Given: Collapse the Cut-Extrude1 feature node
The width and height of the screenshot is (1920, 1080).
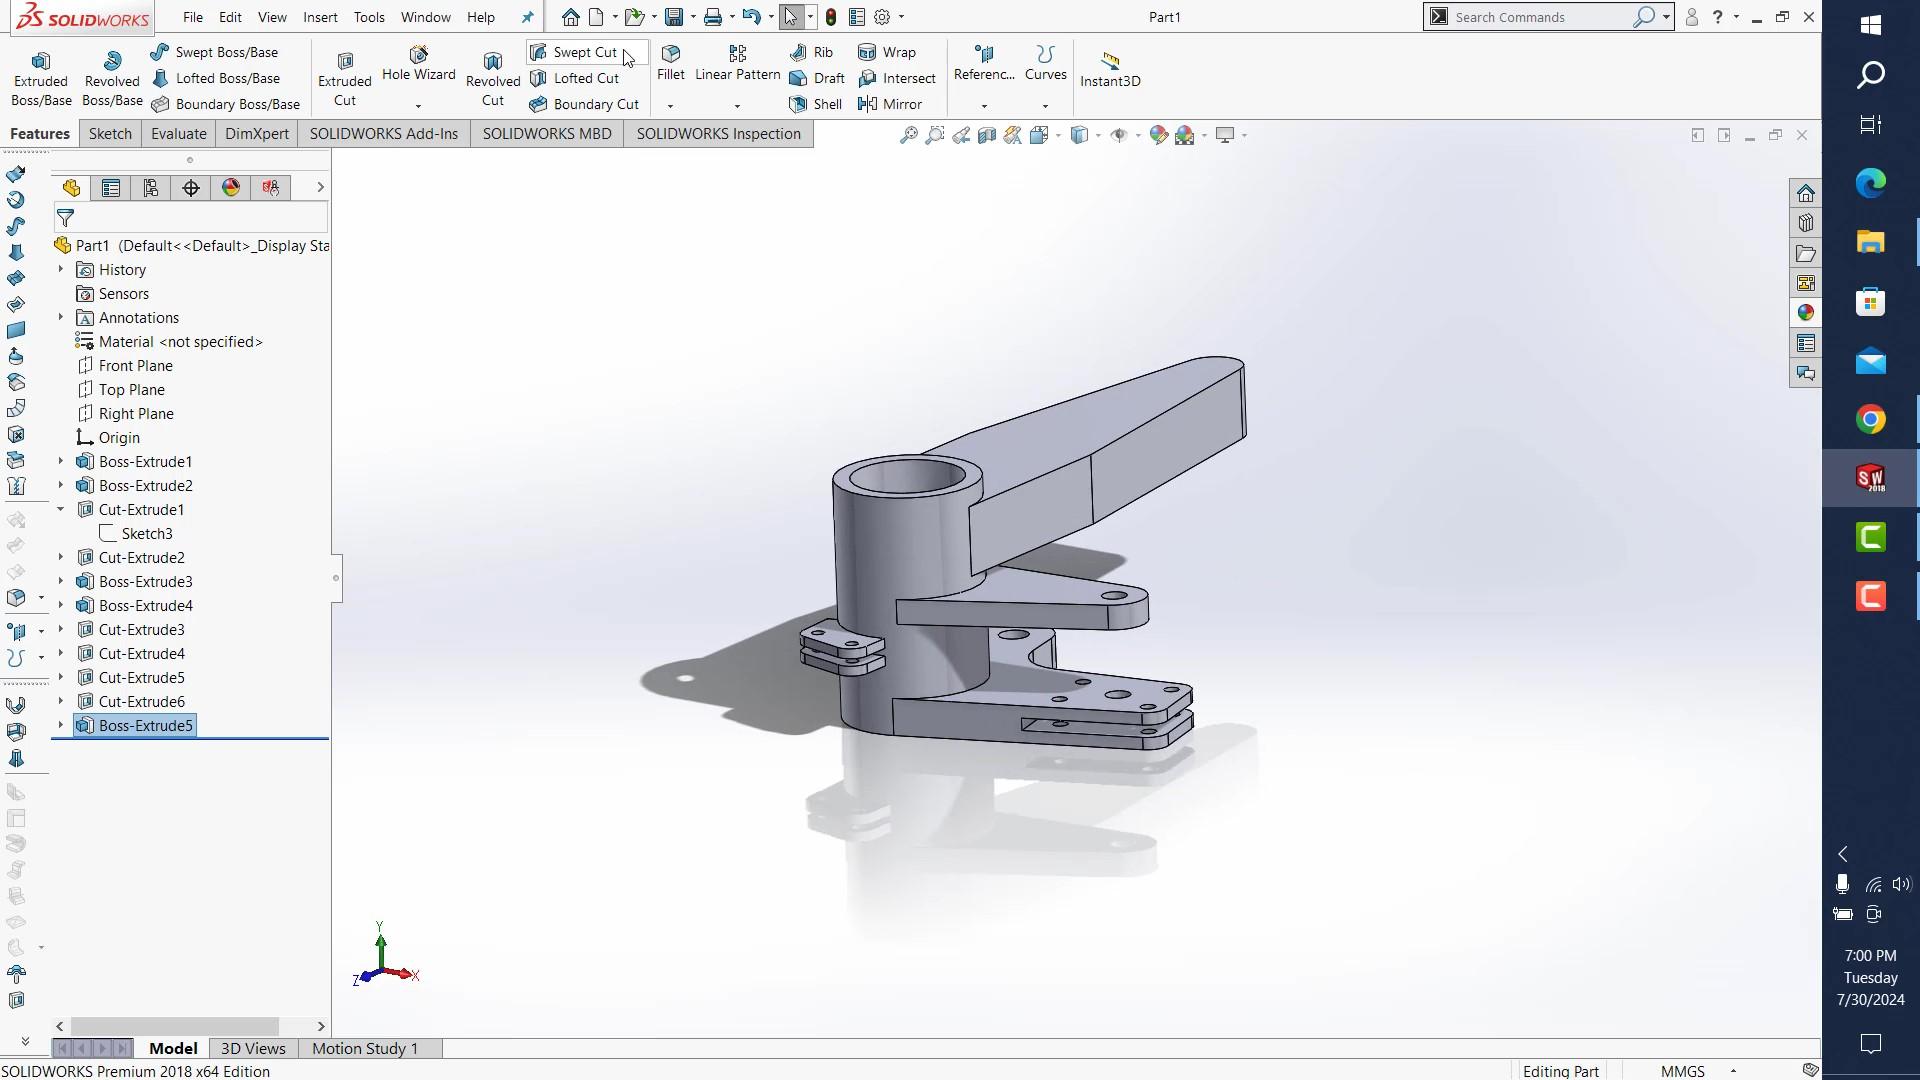Looking at the screenshot, I should click(60, 509).
